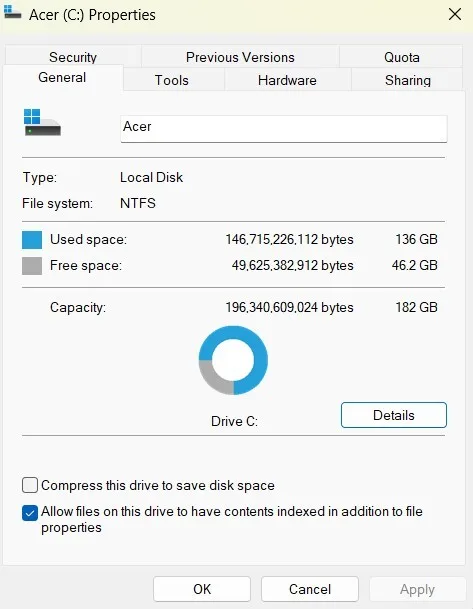Uncheck Allow files to have contents indexed
This screenshot has width=473, height=609.
click(x=30, y=513)
